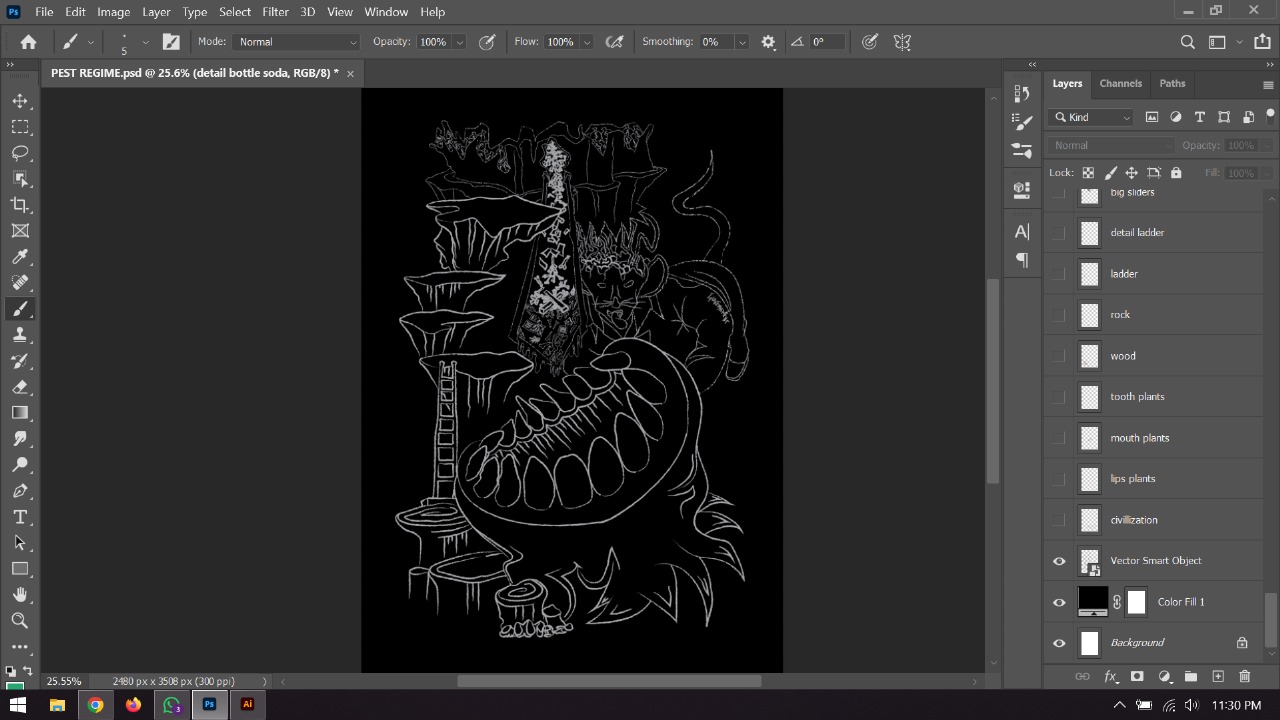Delete the selected layer

click(x=1245, y=677)
